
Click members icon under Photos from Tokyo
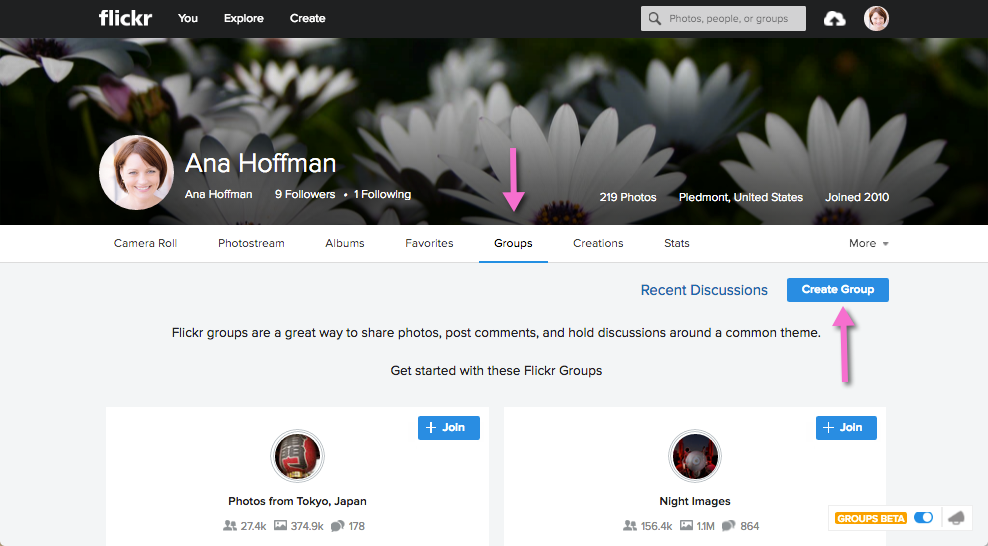coord(230,525)
